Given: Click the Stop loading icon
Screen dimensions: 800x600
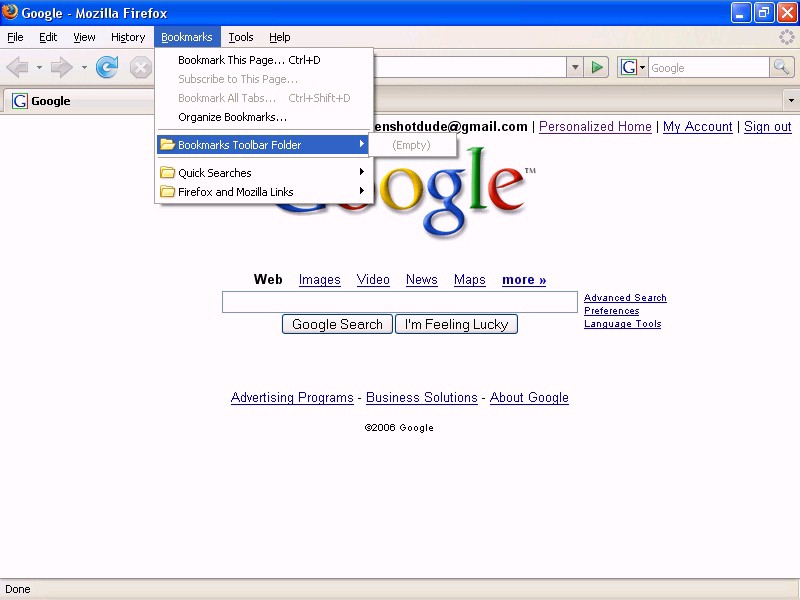Looking at the screenshot, I should (x=140, y=67).
